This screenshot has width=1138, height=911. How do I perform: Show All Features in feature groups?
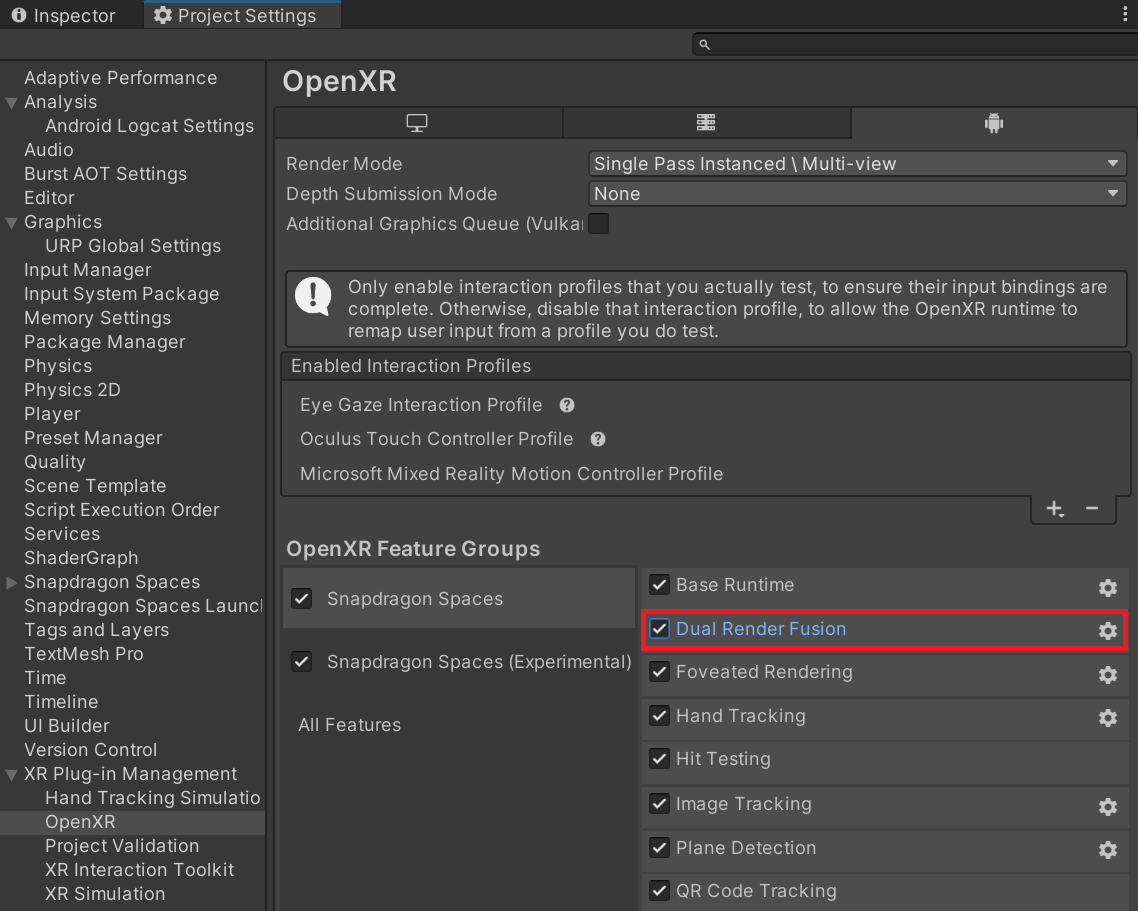coord(350,725)
